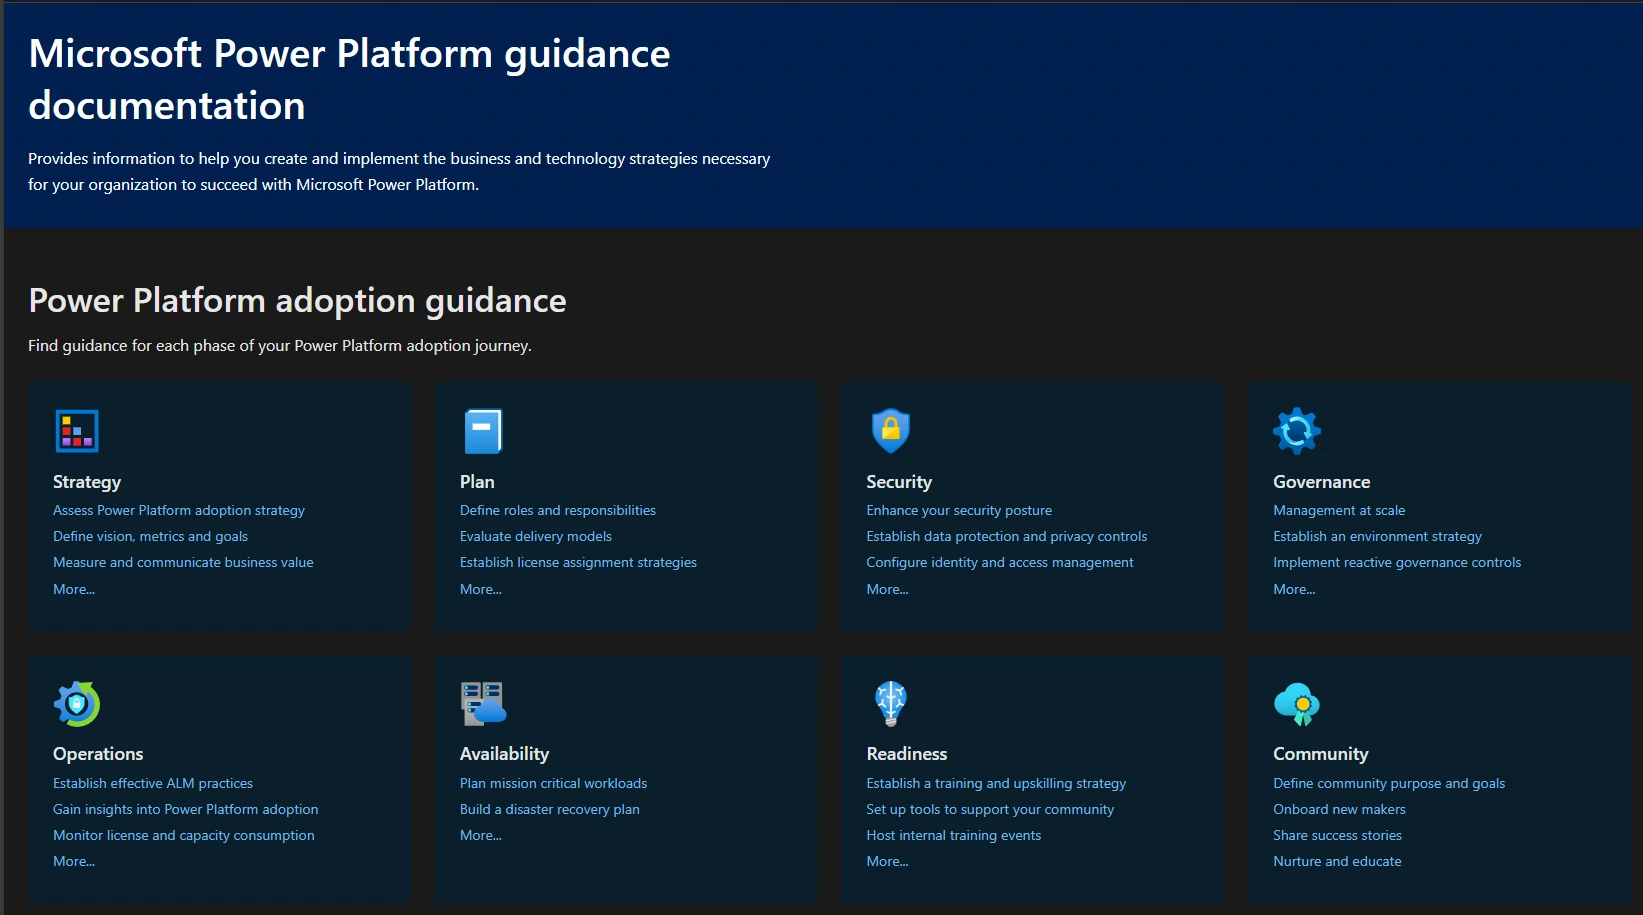Click the Strategy card icon
The height and width of the screenshot is (915, 1643).
point(76,430)
